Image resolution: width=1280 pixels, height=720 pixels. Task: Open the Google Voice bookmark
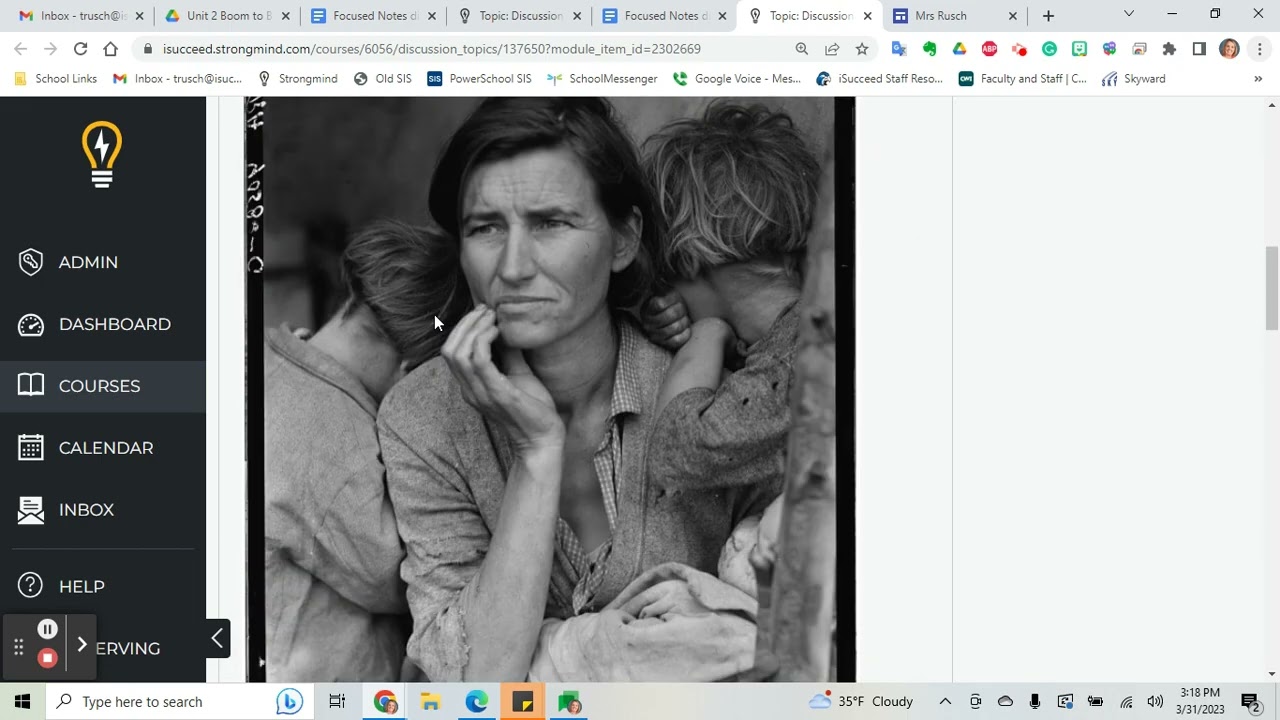pos(737,79)
